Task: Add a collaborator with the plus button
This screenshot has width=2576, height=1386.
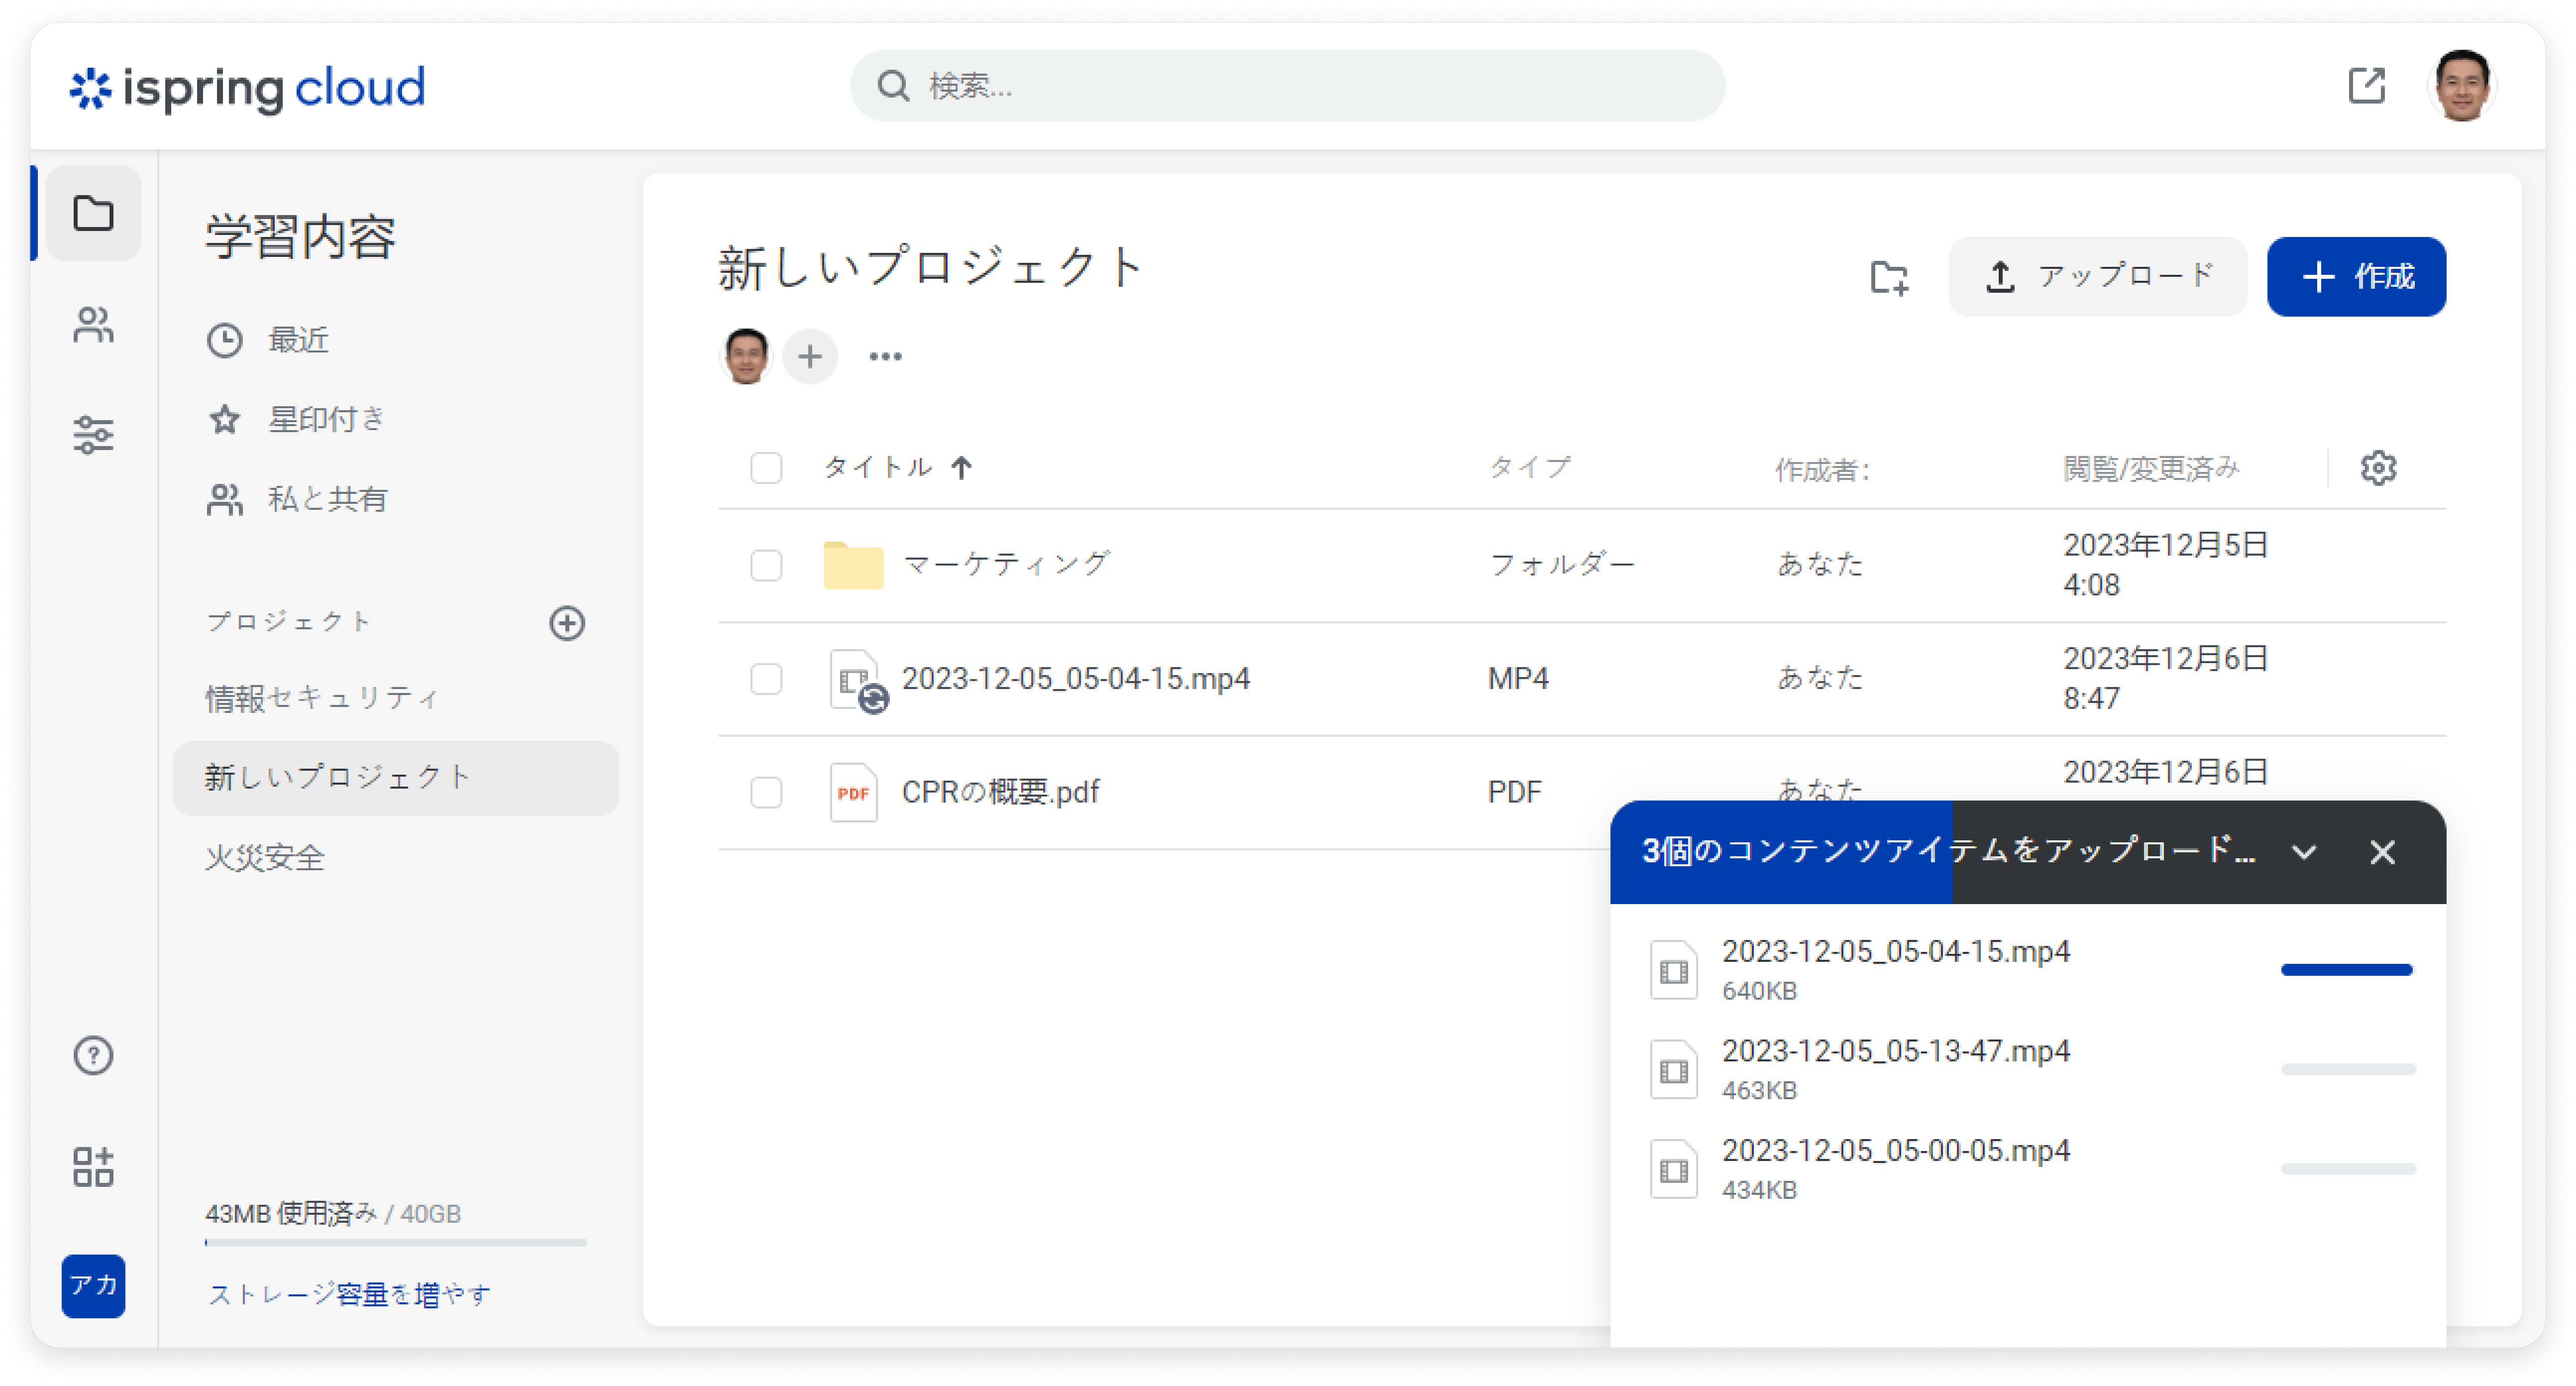Action: click(810, 356)
